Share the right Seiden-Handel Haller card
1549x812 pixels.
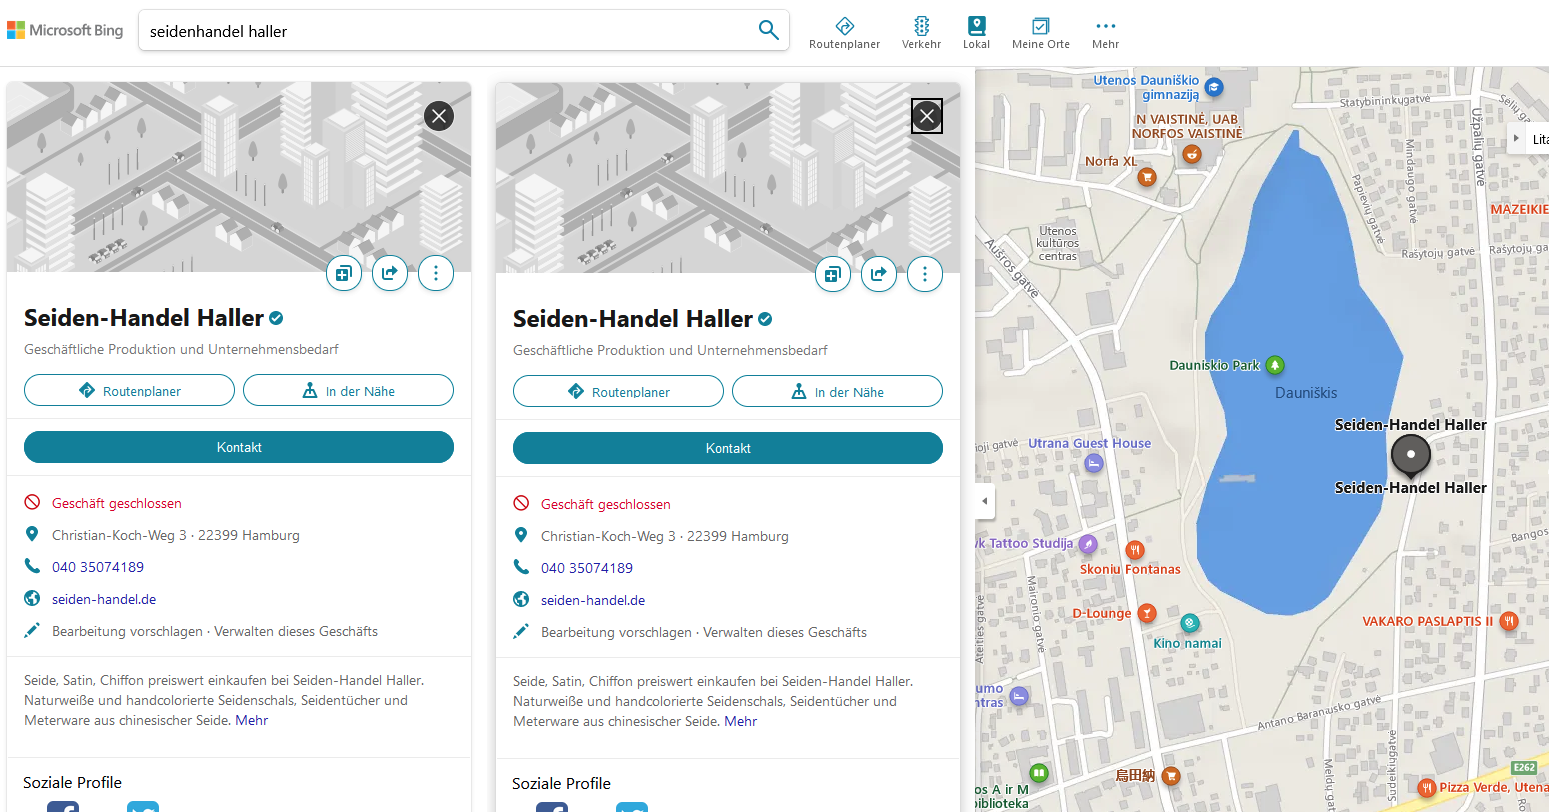point(879,274)
